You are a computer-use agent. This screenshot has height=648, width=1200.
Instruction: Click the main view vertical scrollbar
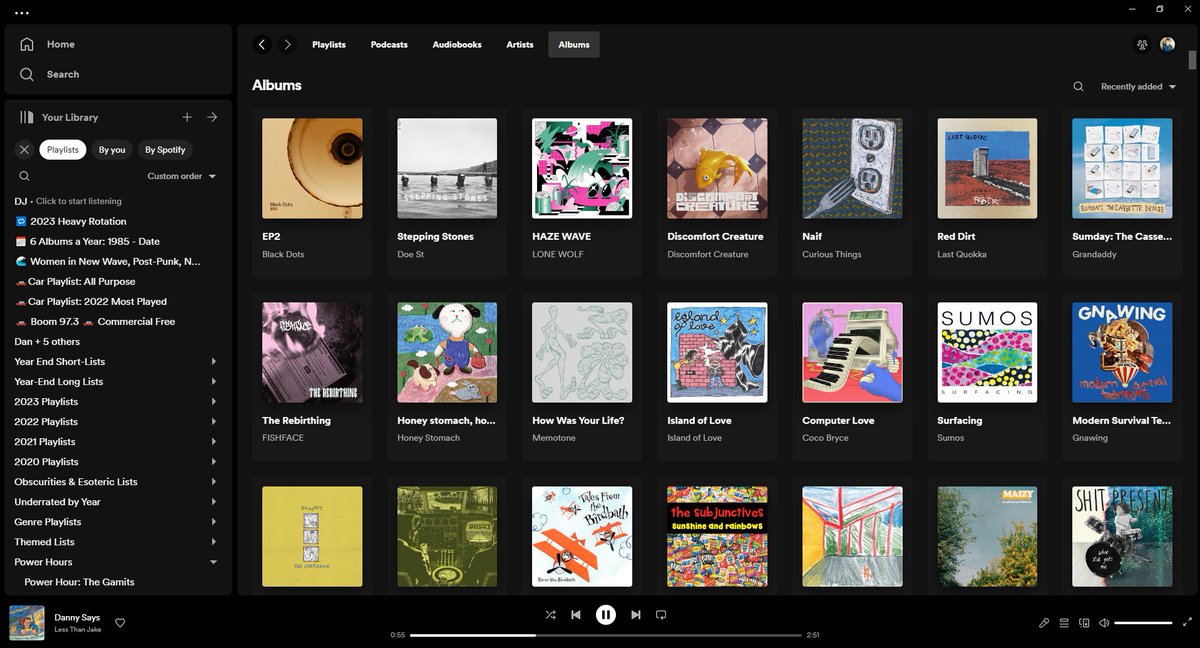point(1192,60)
